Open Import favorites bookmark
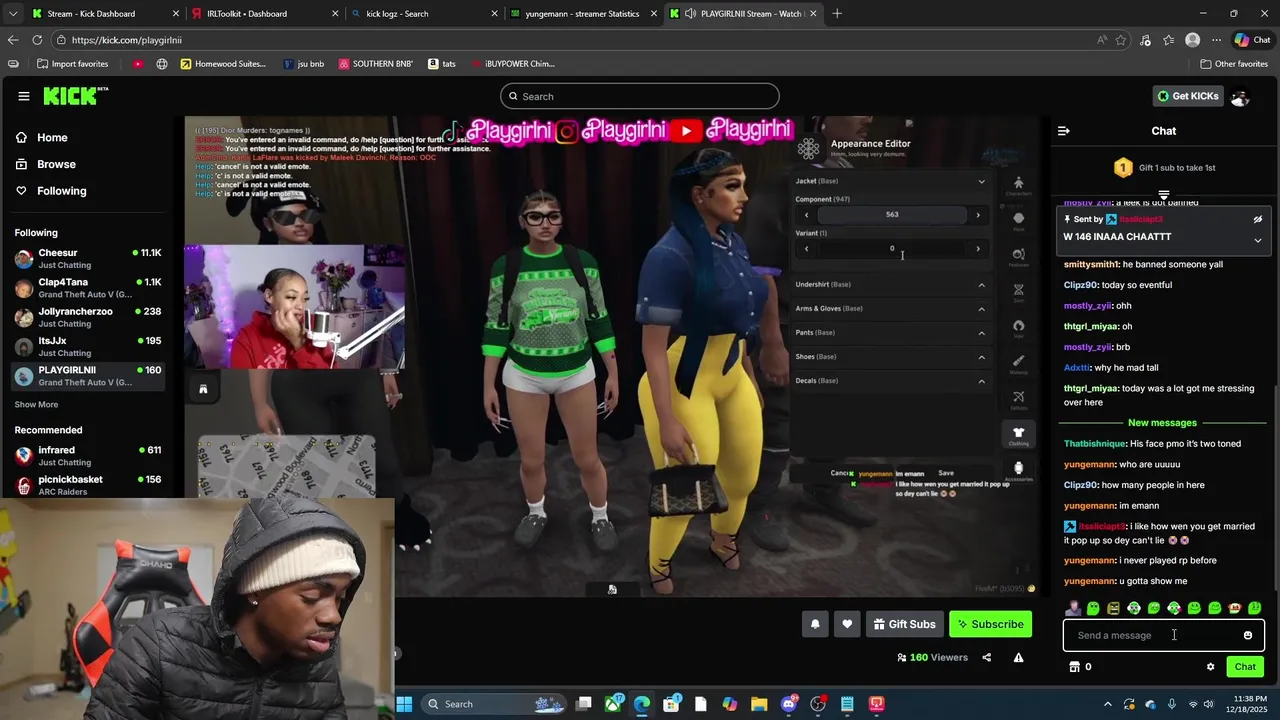Image resolution: width=1280 pixels, height=720 pixels. [x=72, y=64]
